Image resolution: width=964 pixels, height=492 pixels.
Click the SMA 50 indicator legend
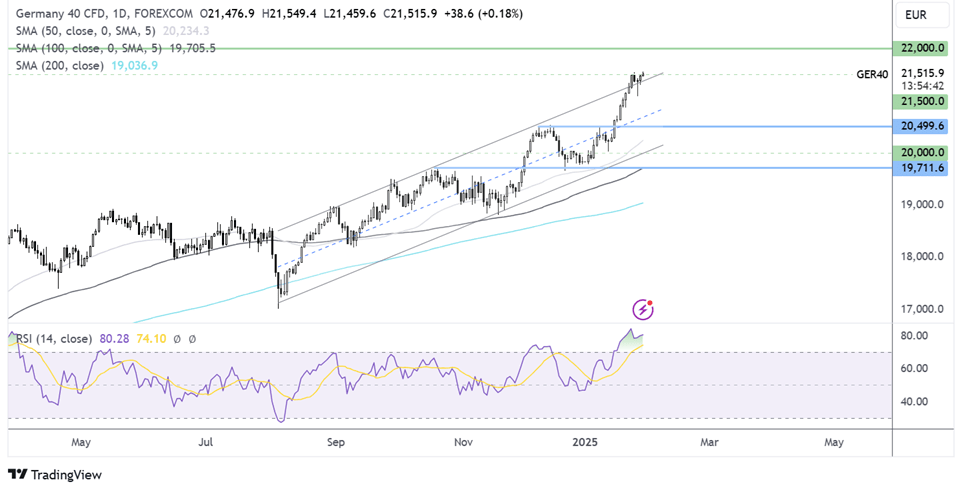[85, 30]
